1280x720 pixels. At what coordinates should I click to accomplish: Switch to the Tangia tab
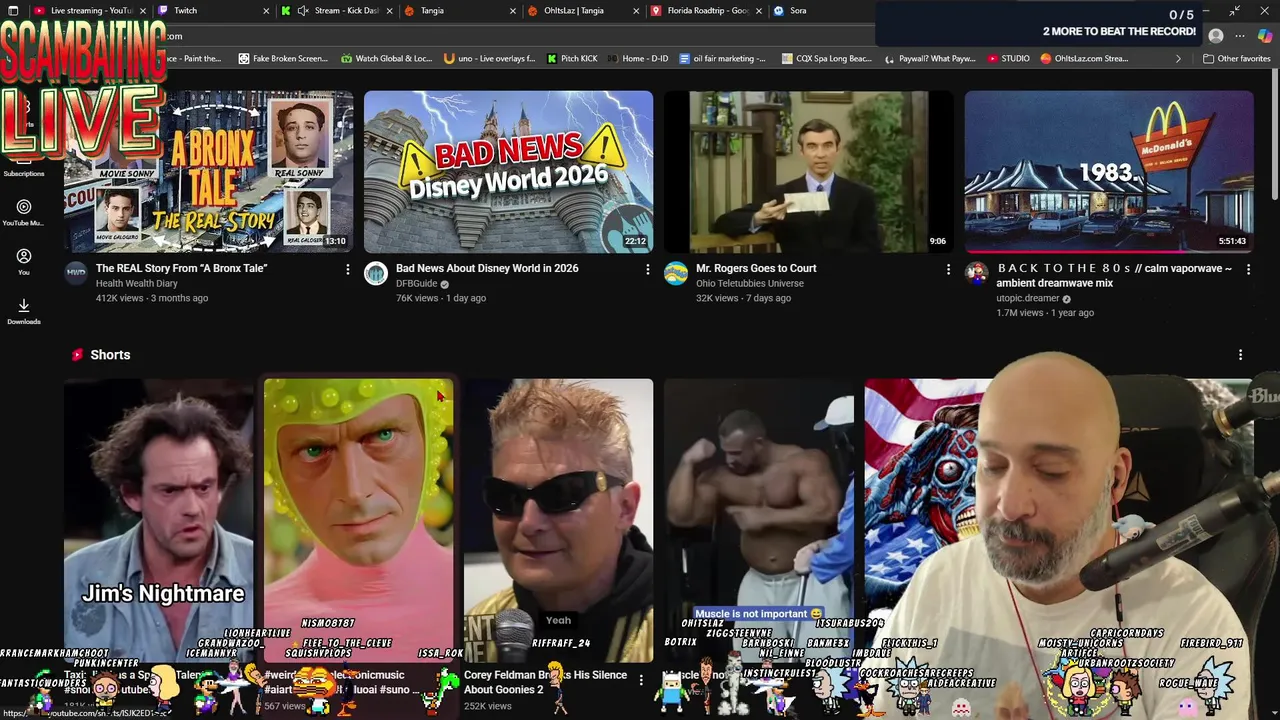click(460, 10)
